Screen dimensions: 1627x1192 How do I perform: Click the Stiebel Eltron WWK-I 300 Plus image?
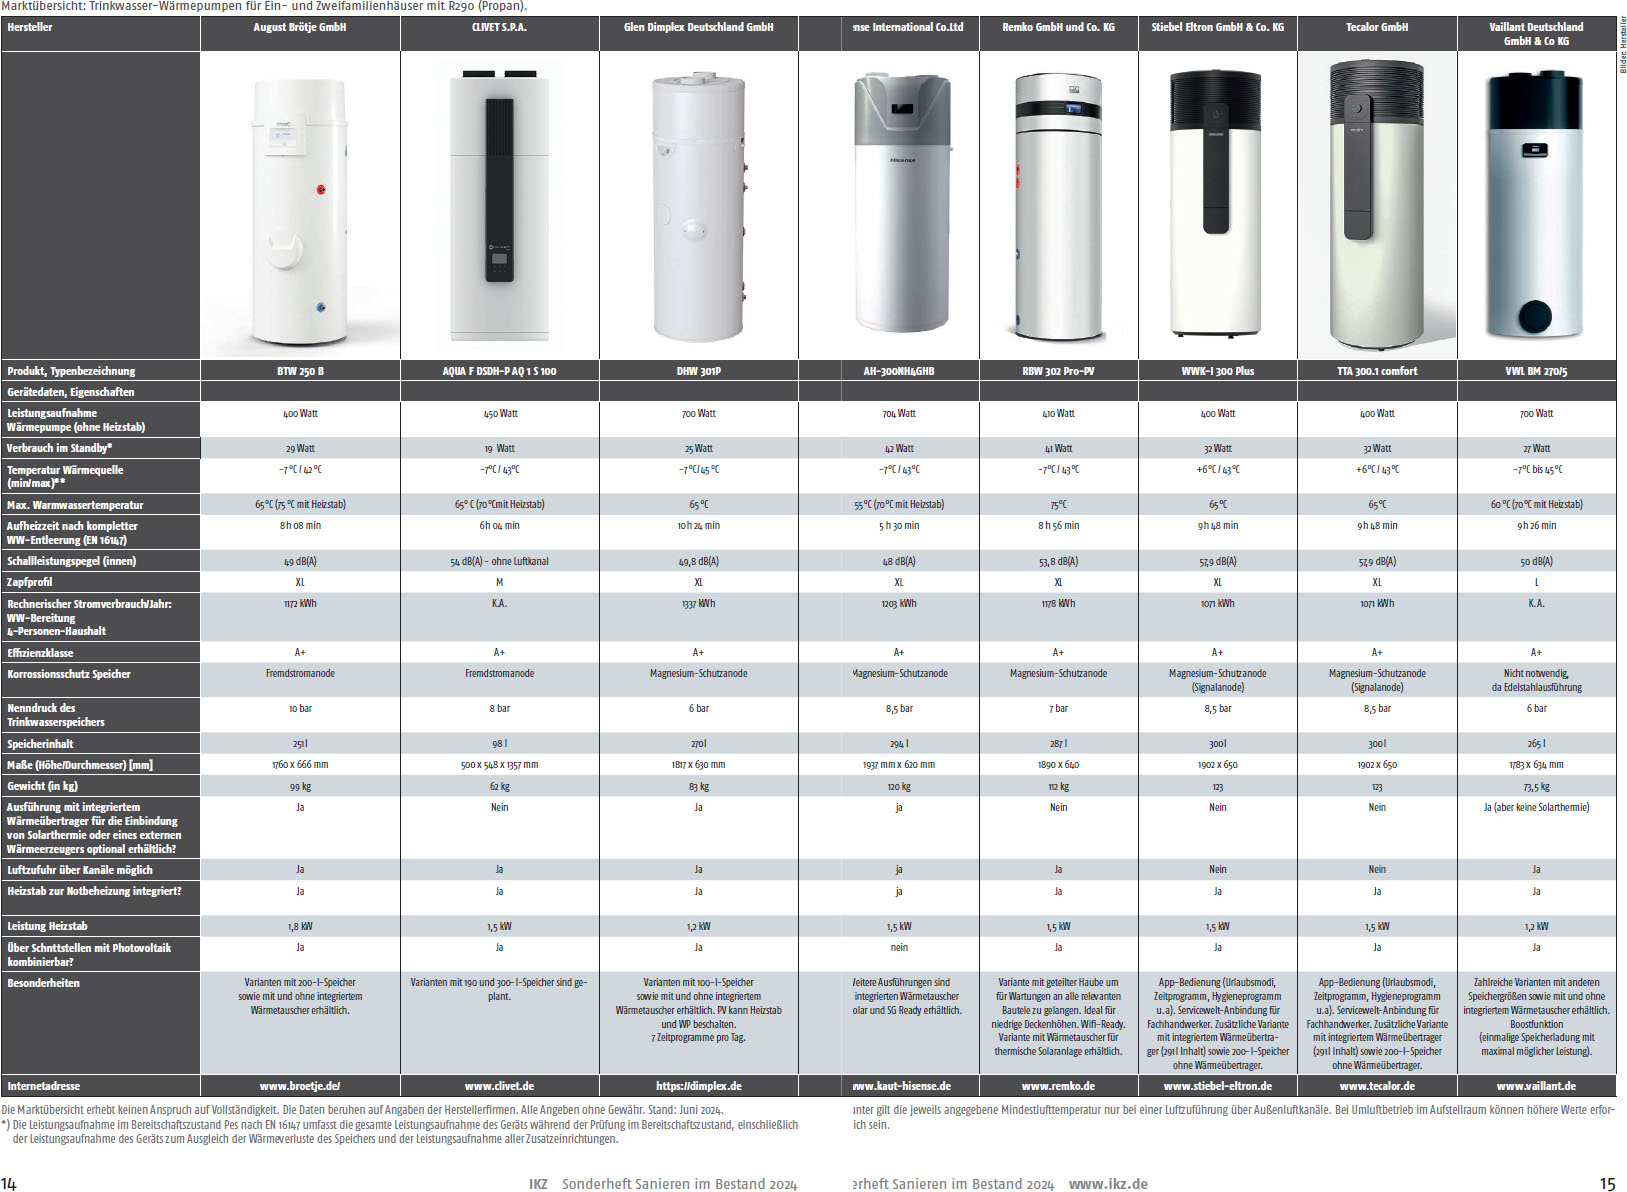pyautogui.click(x=1218, y=205)
